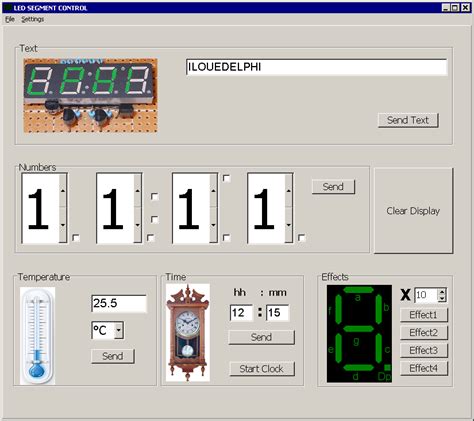Check the box above third digit

[226, 178]
